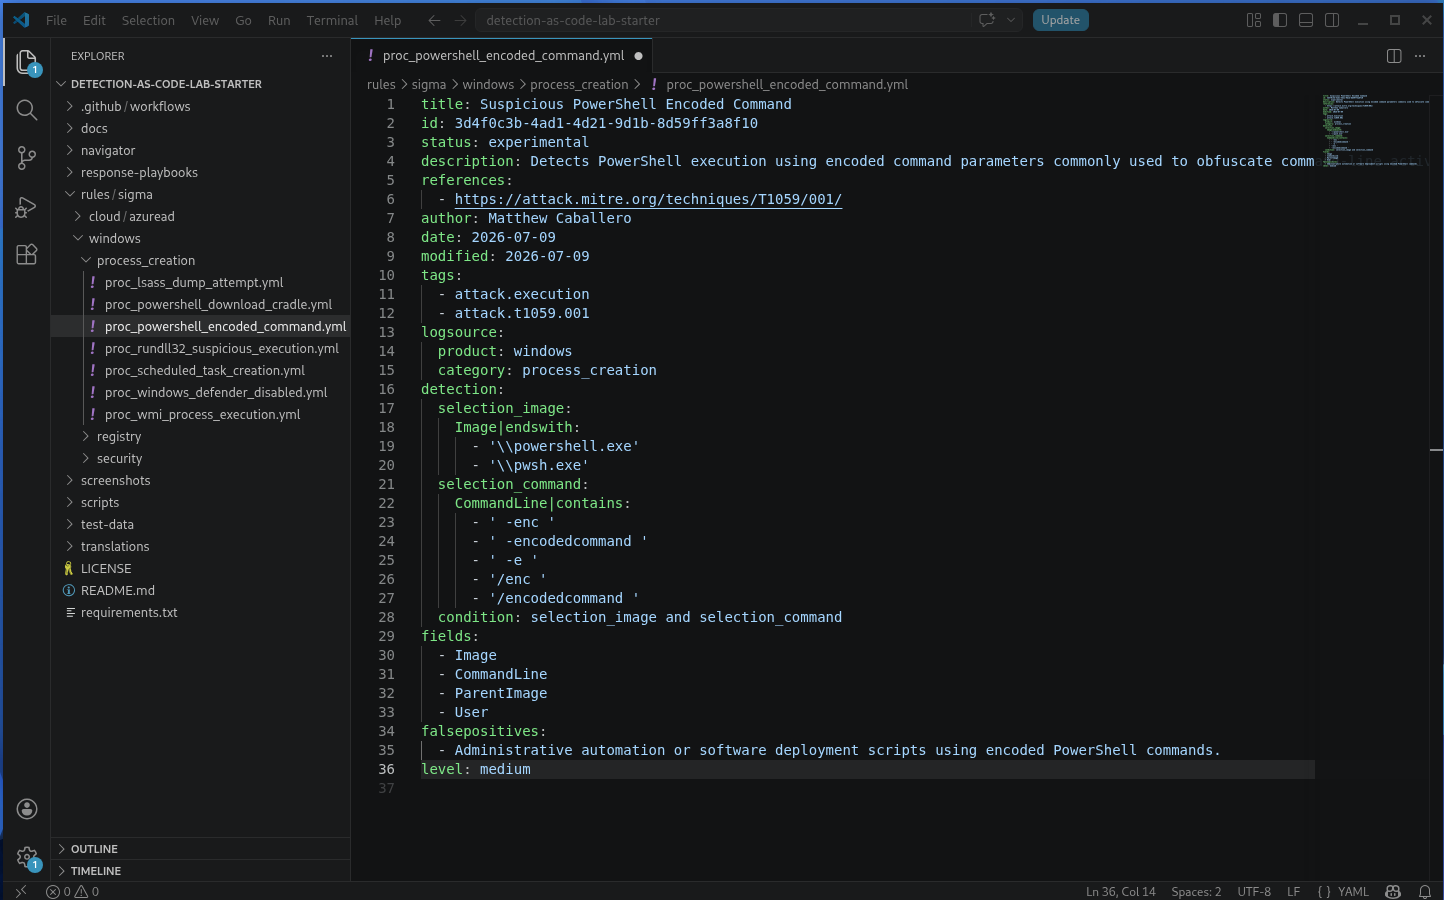Screen dimensions: 1444x900
Task: Toggle the bottom panel layout icon
Action: pos(1306,20)
